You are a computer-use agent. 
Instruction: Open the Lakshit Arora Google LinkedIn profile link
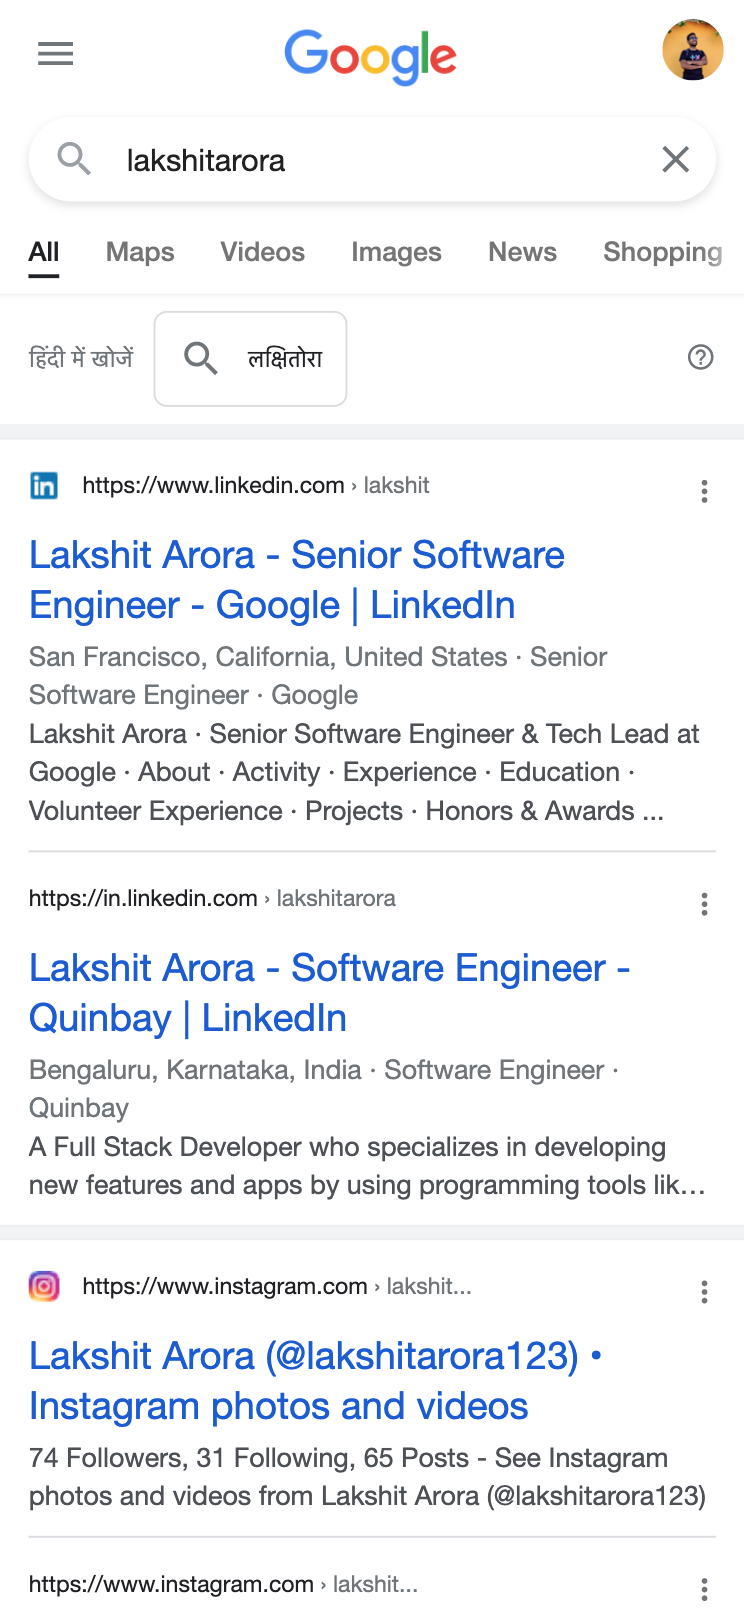pos(297,580)
